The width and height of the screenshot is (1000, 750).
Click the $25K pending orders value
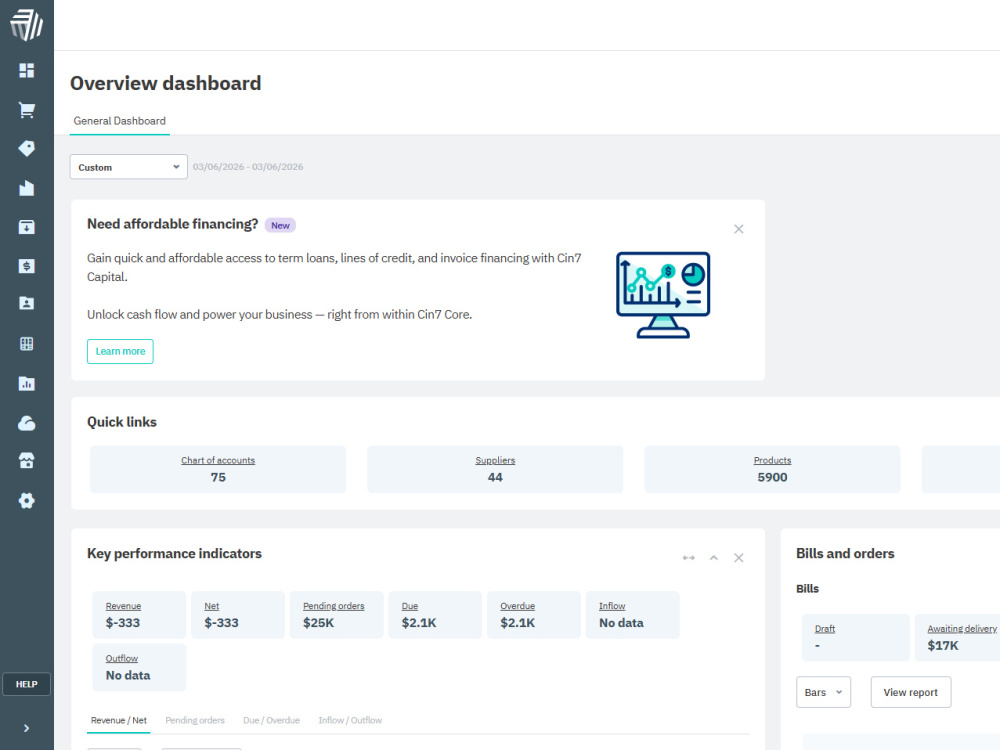click(318, 623)
